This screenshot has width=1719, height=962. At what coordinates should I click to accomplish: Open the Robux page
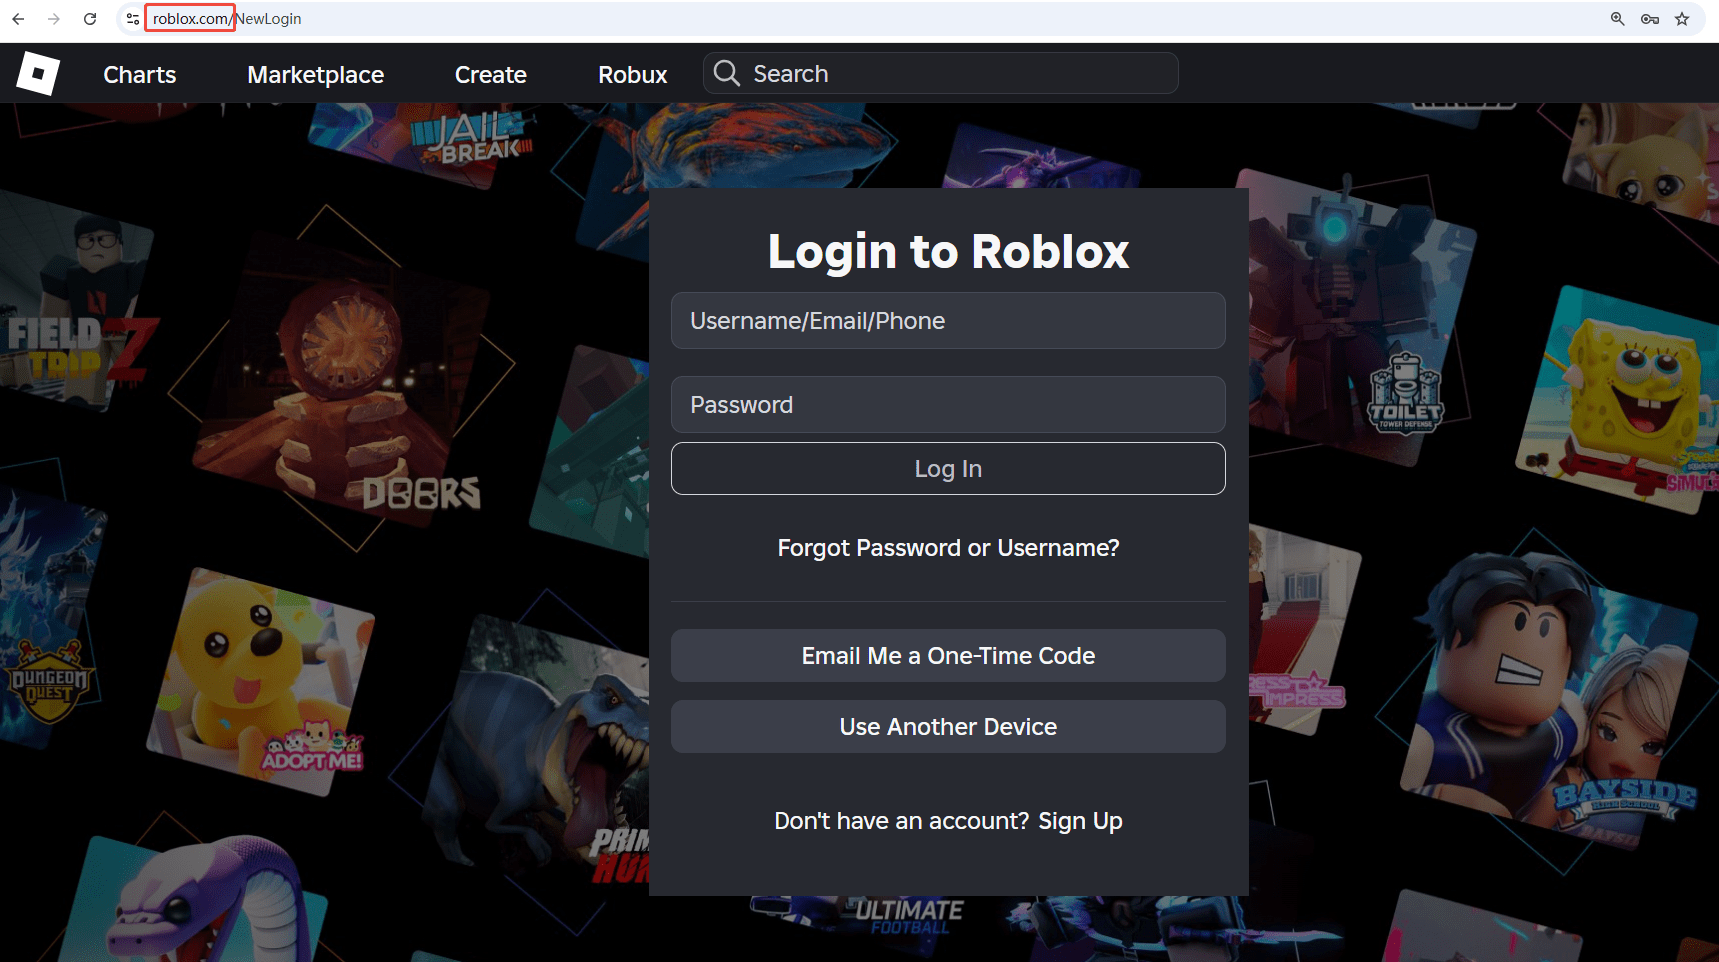pyautogui.click(x=633, y=75)
